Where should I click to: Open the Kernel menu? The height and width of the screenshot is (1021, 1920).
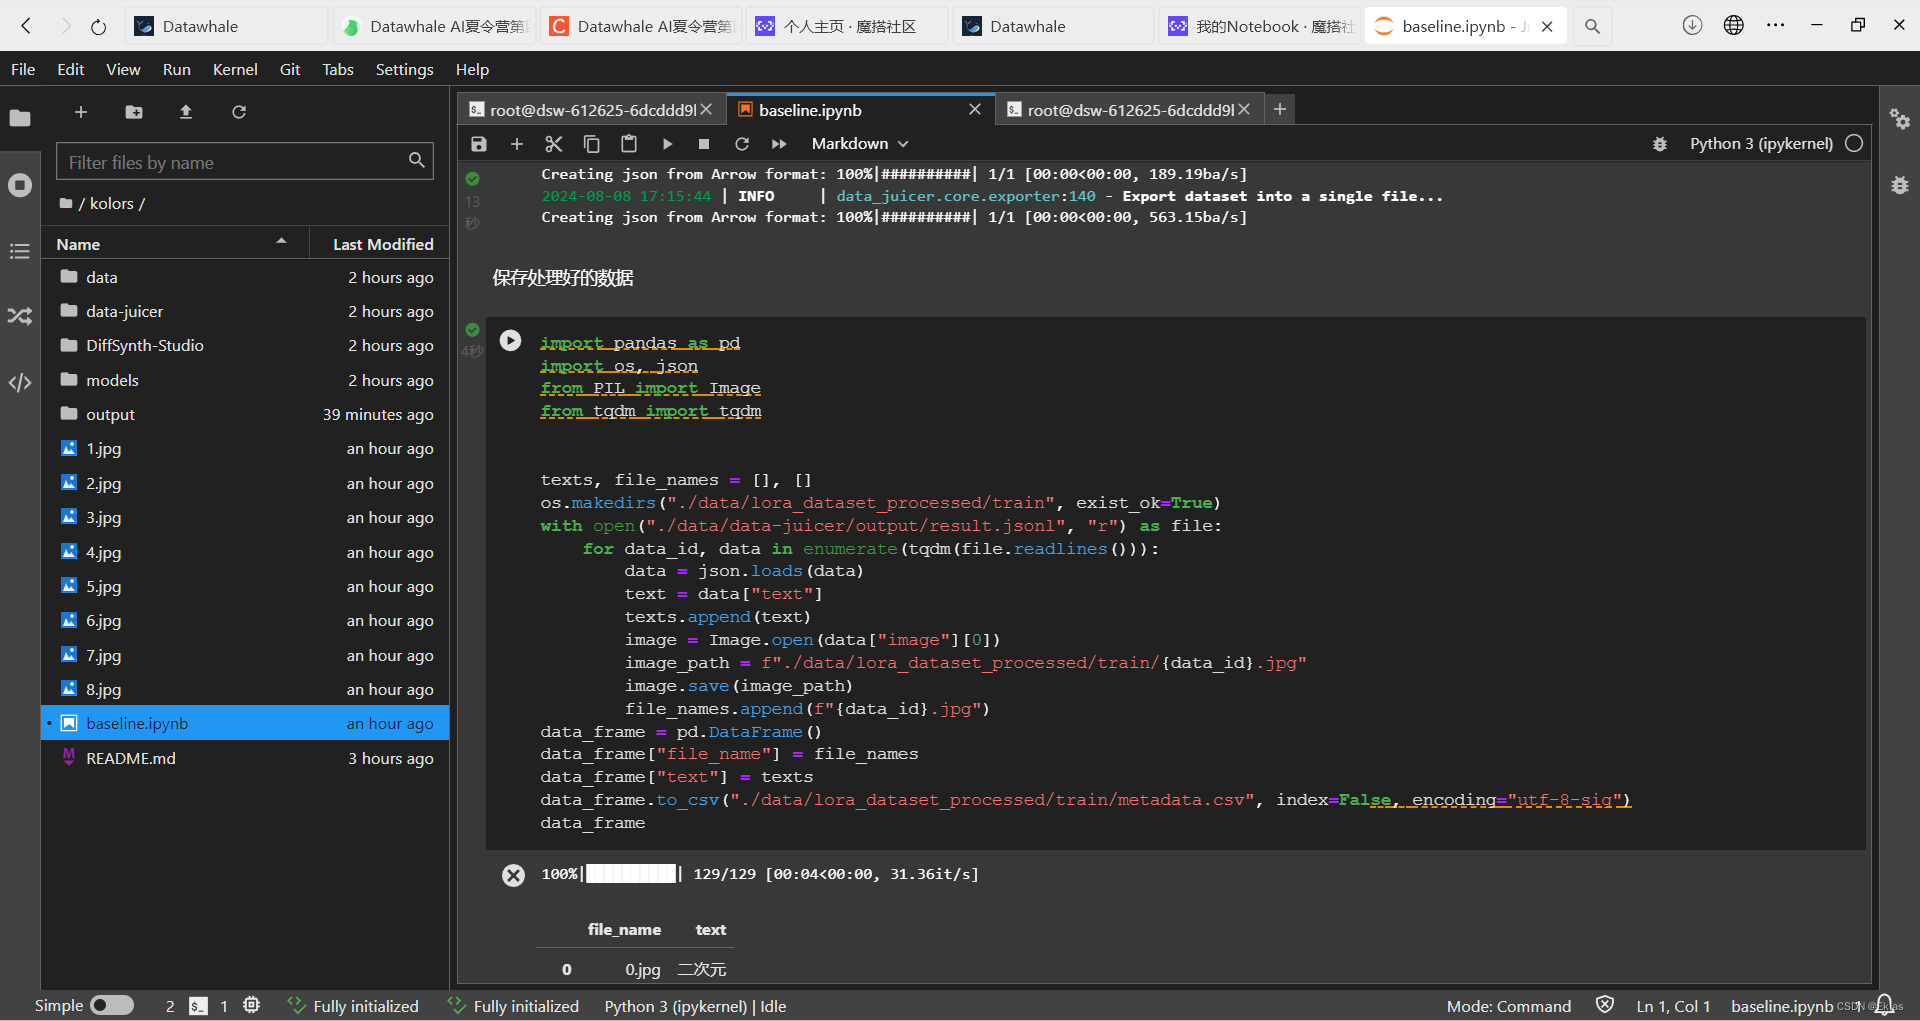tap(235, 69)
